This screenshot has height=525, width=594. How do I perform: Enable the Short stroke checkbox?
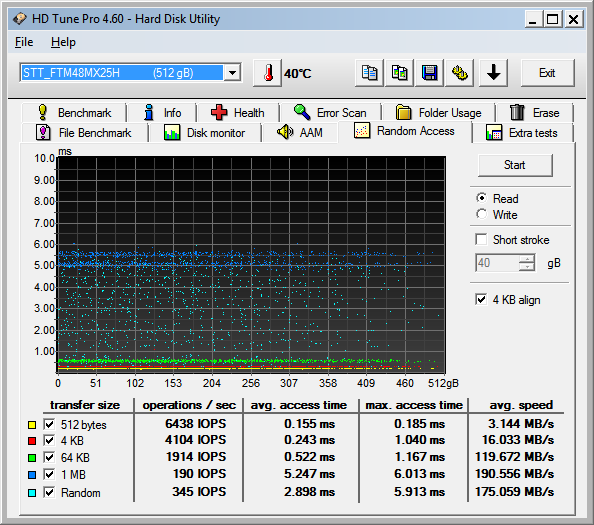(481, 239)
